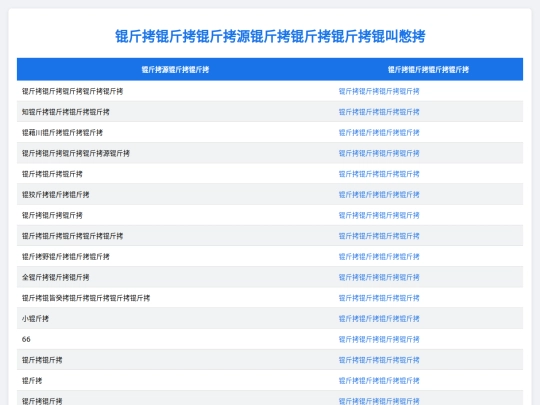Open the link in the 锟皆凤拷 row

(379, 298)
